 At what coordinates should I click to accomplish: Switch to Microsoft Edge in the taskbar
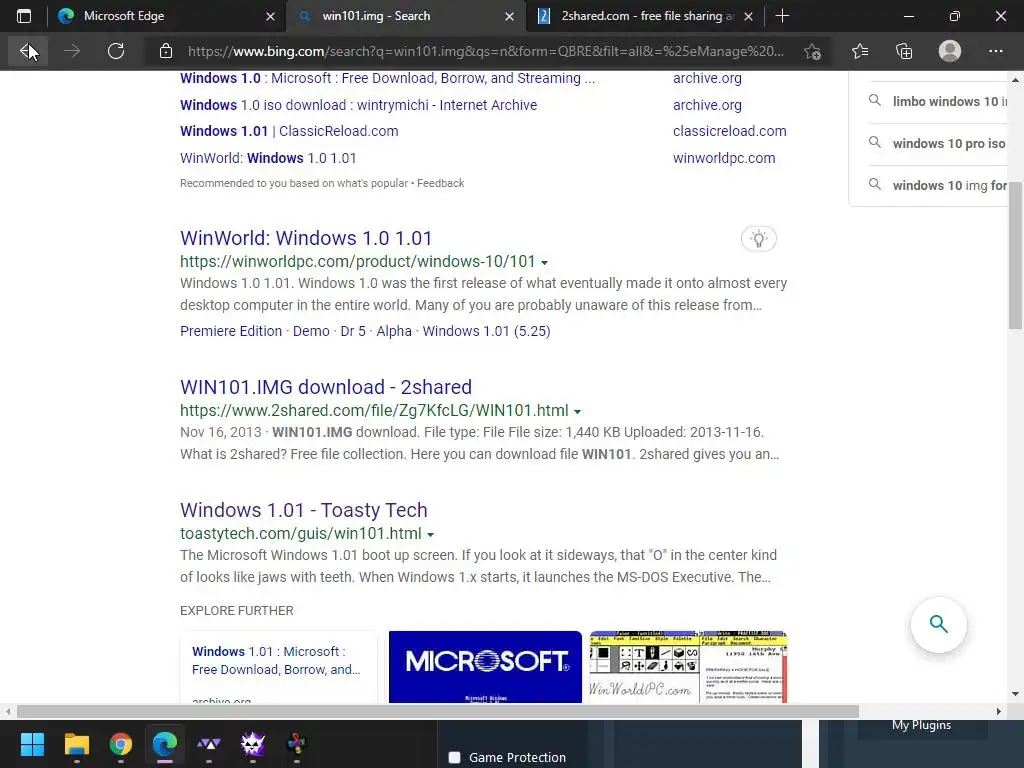pos(165,744)
